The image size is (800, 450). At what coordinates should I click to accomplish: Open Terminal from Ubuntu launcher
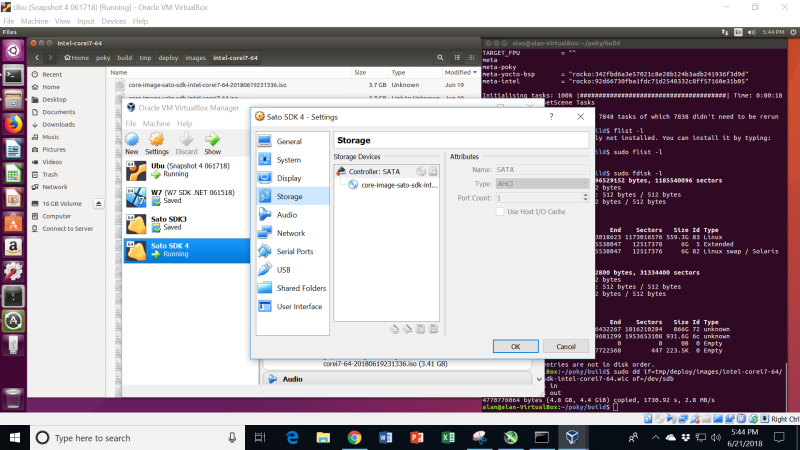[x=13, y=76]
